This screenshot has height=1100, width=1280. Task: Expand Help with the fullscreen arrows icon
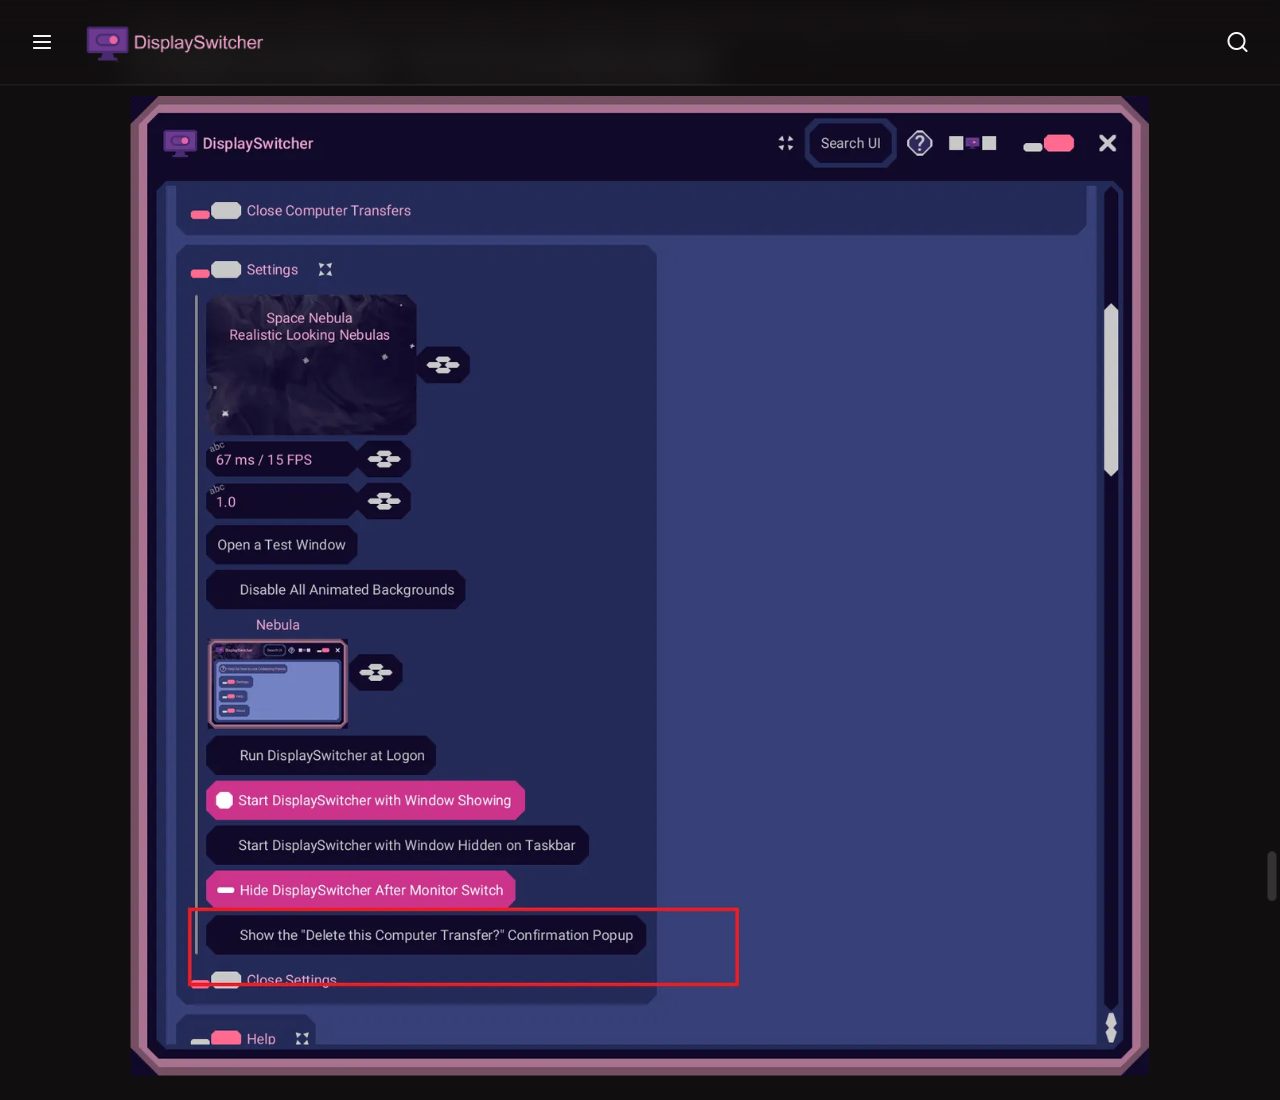[x=302, y=1039]
